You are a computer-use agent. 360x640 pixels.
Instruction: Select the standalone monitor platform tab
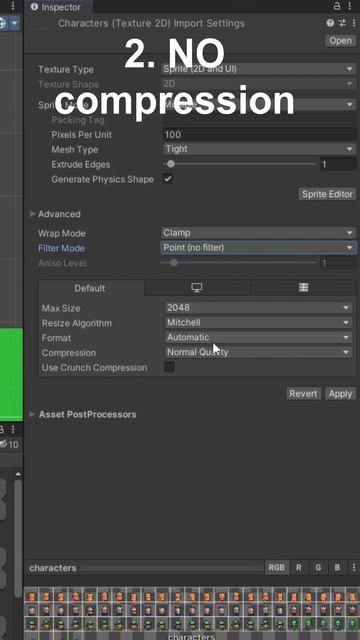pyautogui.click(x=197, y=288)
